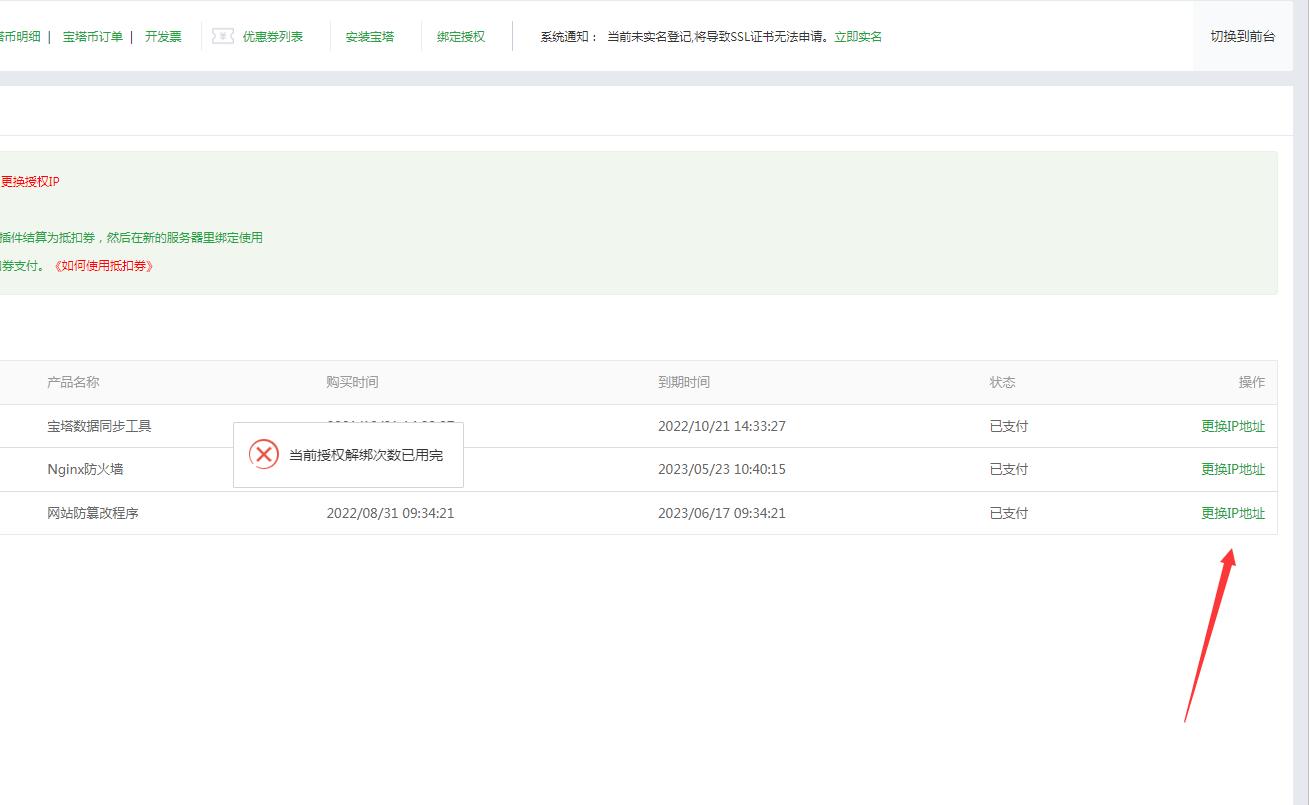This screenshot has height=805, width=1309.
Task: Click 更换IP地址 for Nginx防火墙
Action: coord(1233,469)
